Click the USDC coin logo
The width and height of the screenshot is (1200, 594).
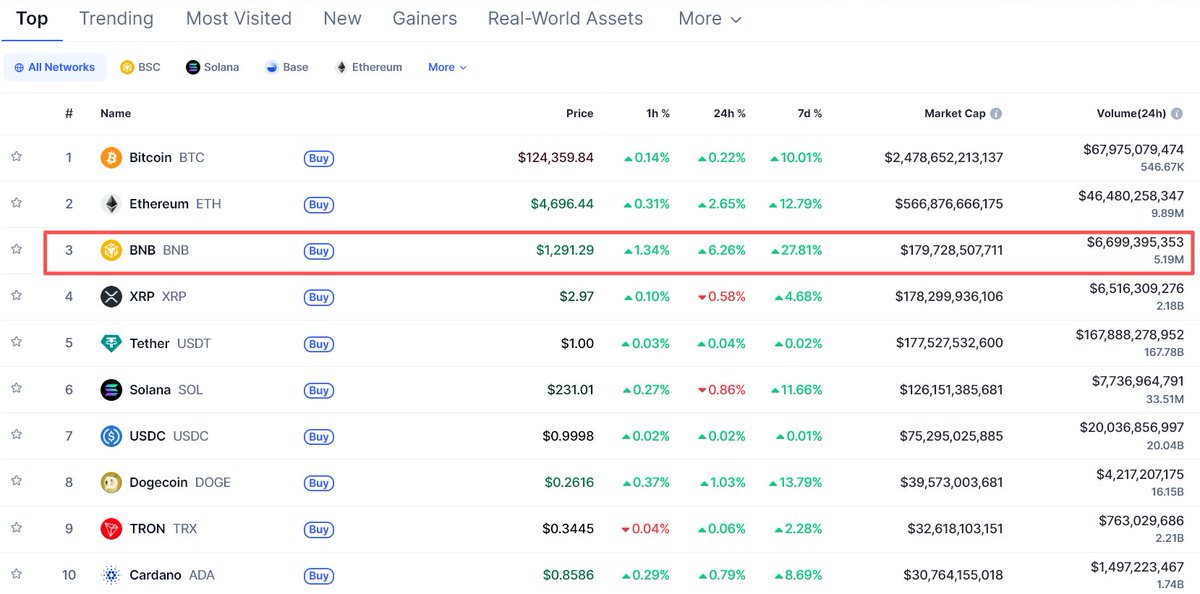point(111,436)
